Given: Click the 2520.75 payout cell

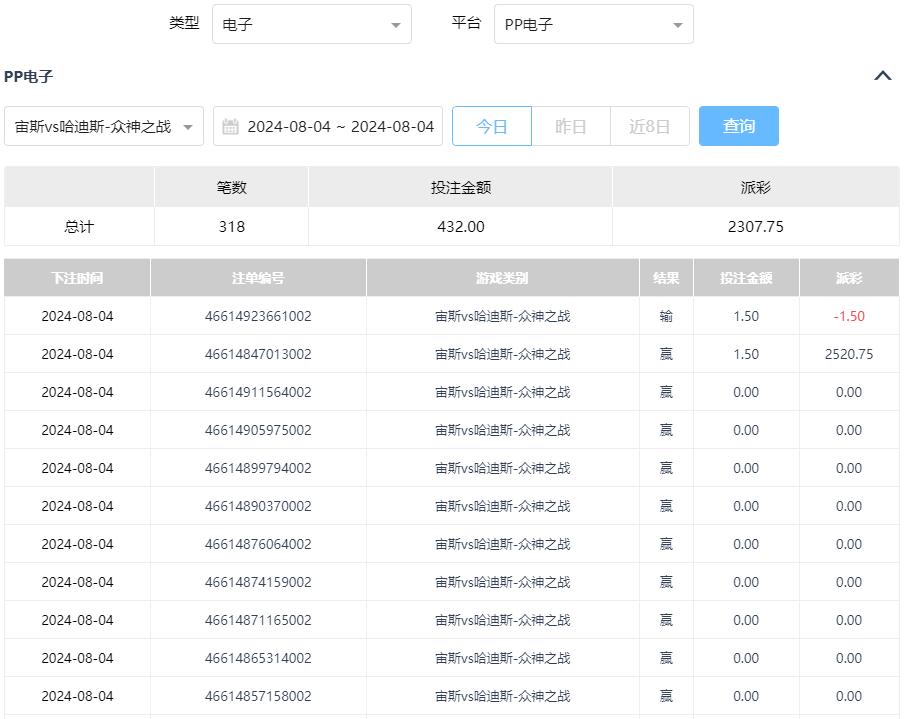Looking at the screenshot, I should click(x=849, y=354).
